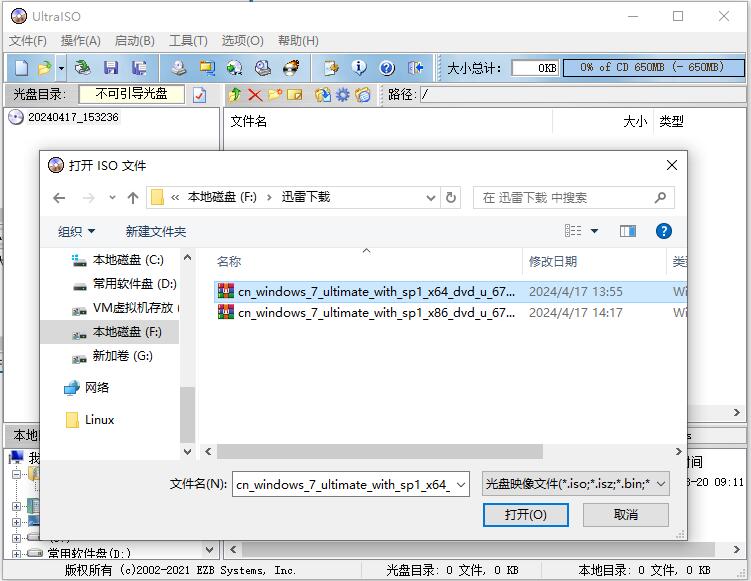
Task: Click the Properties document icon in toolbar
Action: (331, 68)
